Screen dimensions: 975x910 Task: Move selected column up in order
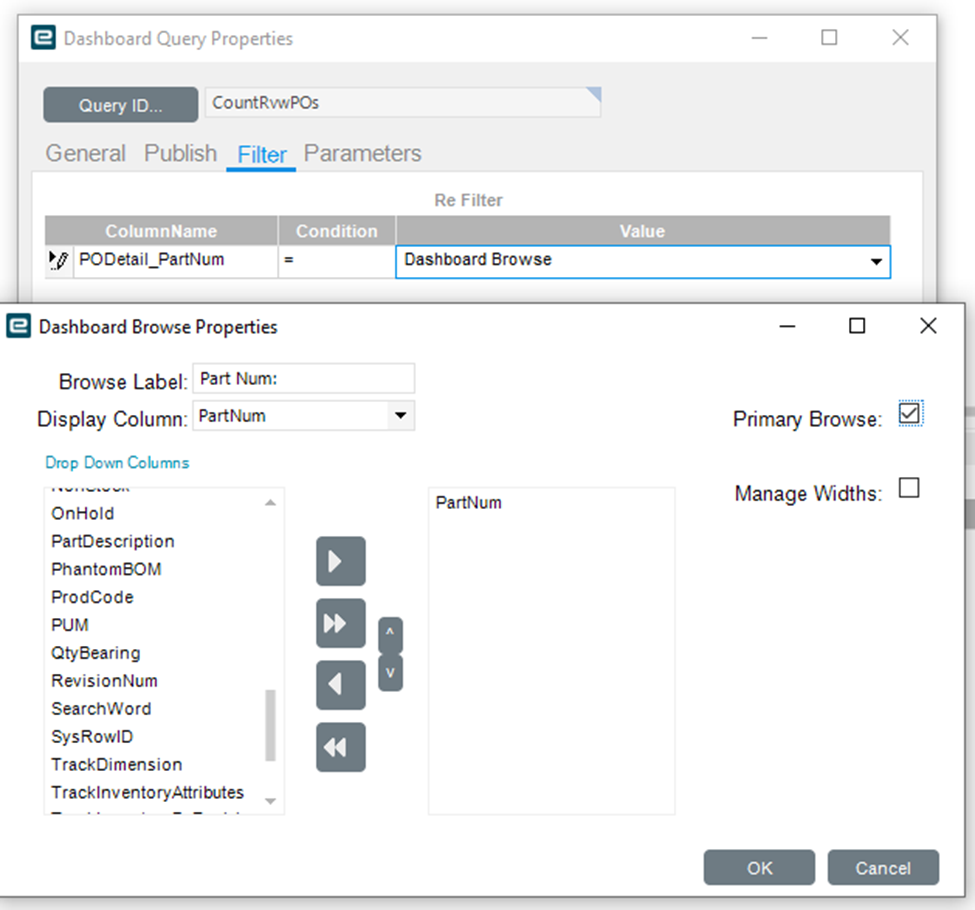(x=390, y=634)
